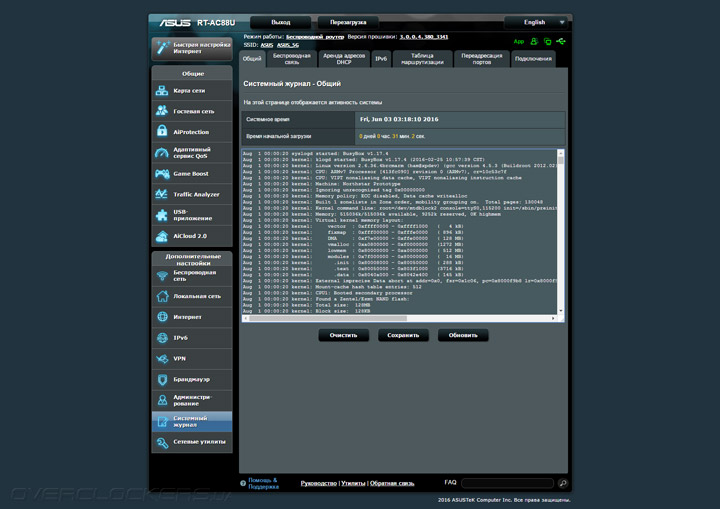Open Administration user icon

point(162,400)
